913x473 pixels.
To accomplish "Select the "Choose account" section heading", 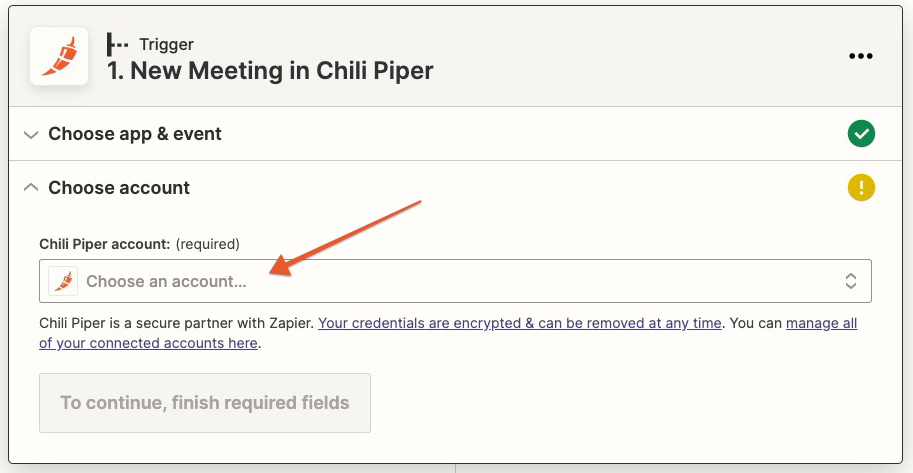I will [119, 188].
